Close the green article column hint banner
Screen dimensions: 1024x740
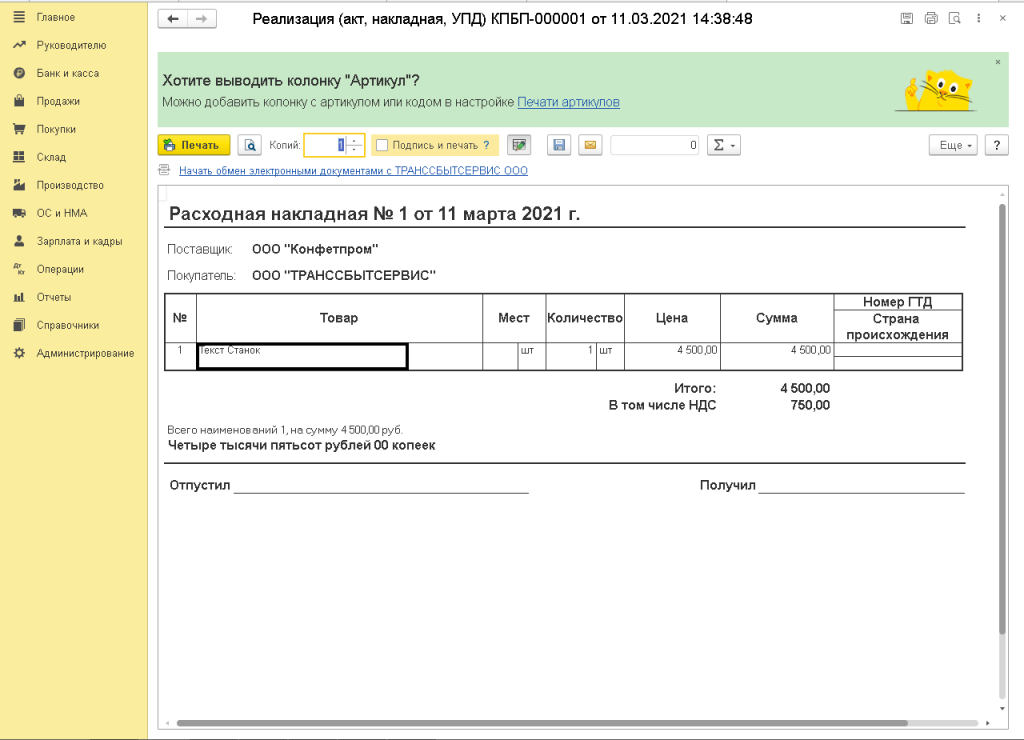tap(997, 62)
